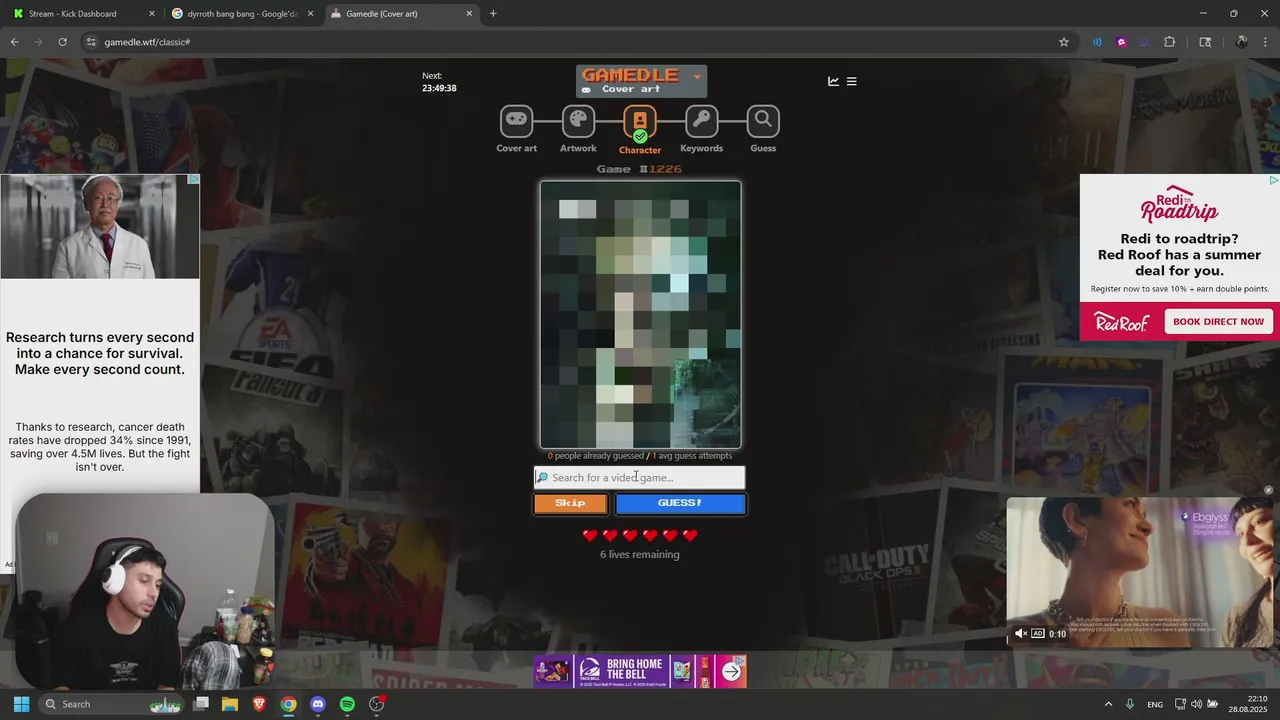The height and width of the screenshot is (720, 1280).
Task: Open Brave browser from taskbar
Action: coord(259,704)
